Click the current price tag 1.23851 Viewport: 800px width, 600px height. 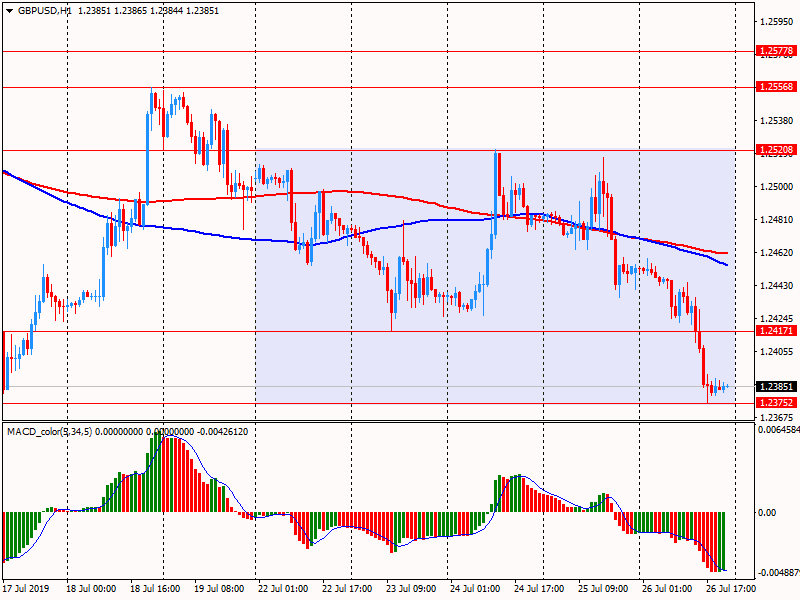776,387
